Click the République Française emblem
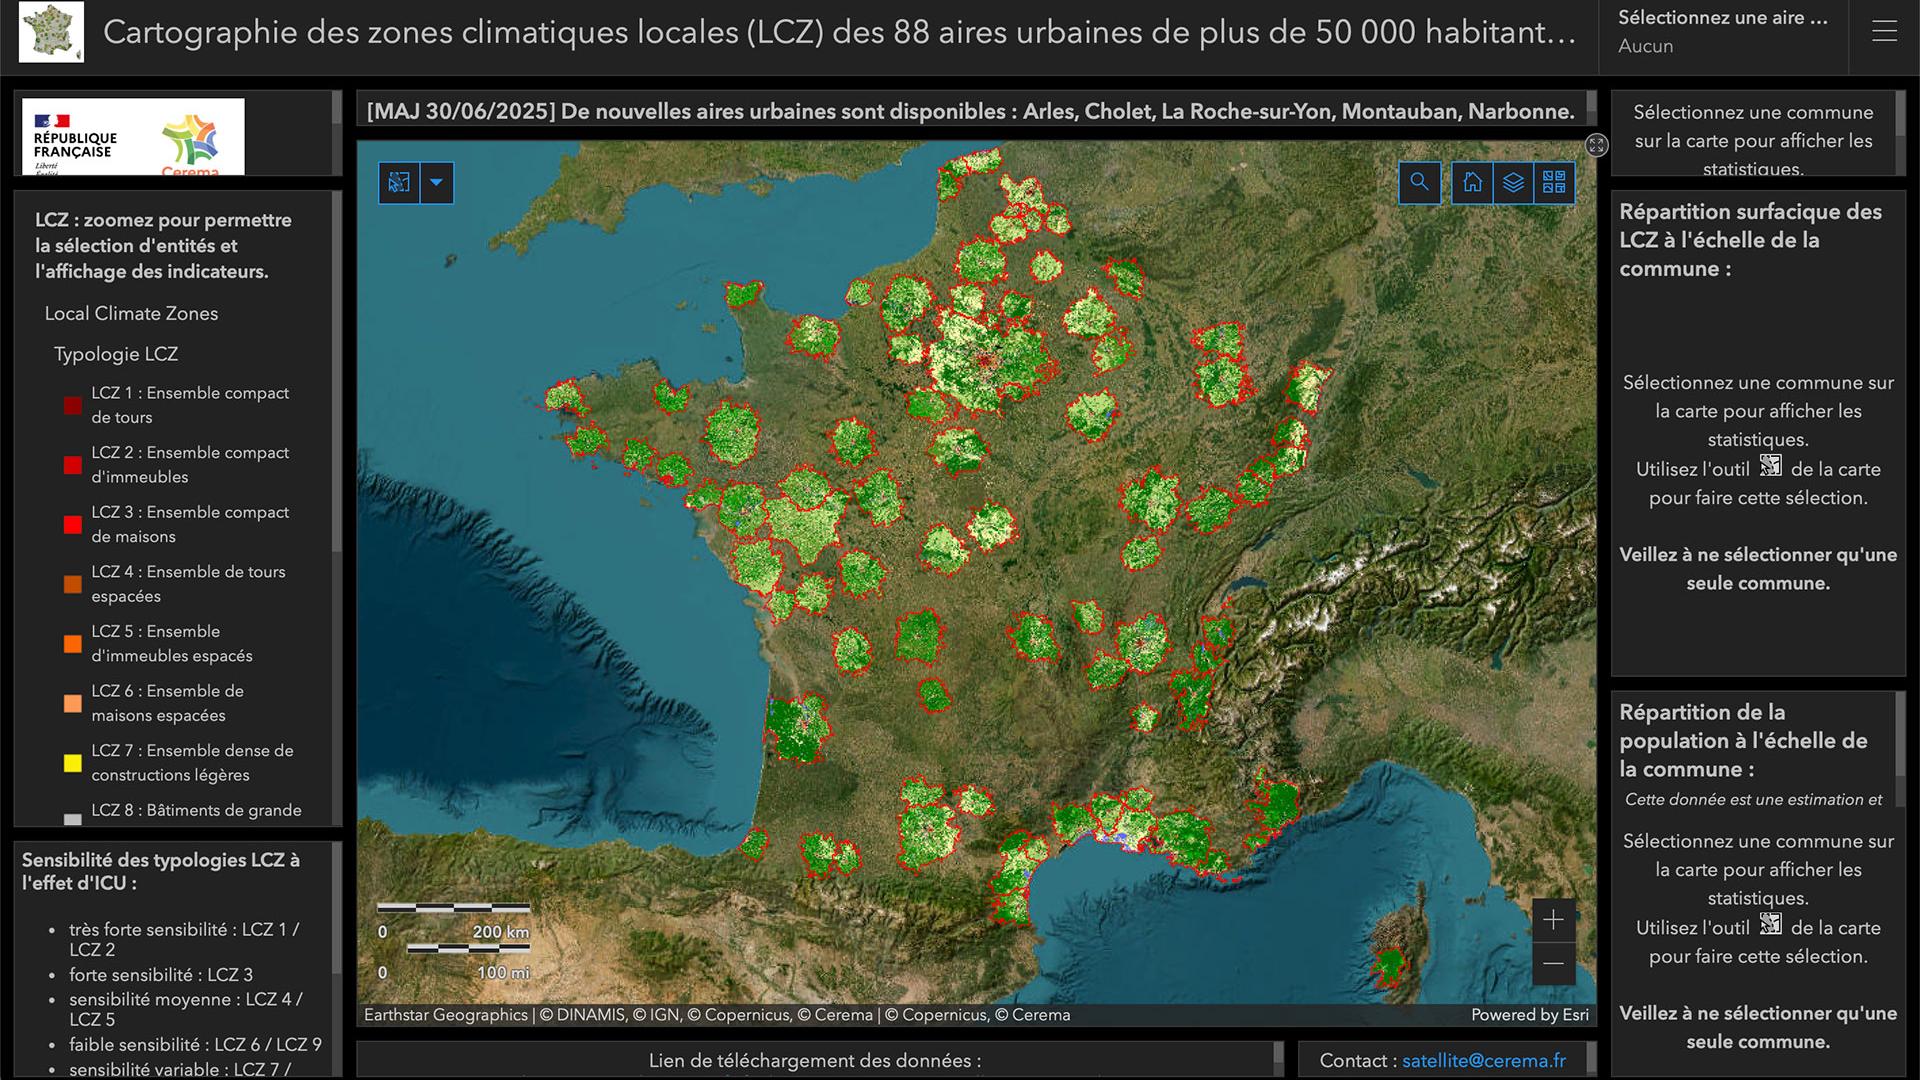 (75, 137)
